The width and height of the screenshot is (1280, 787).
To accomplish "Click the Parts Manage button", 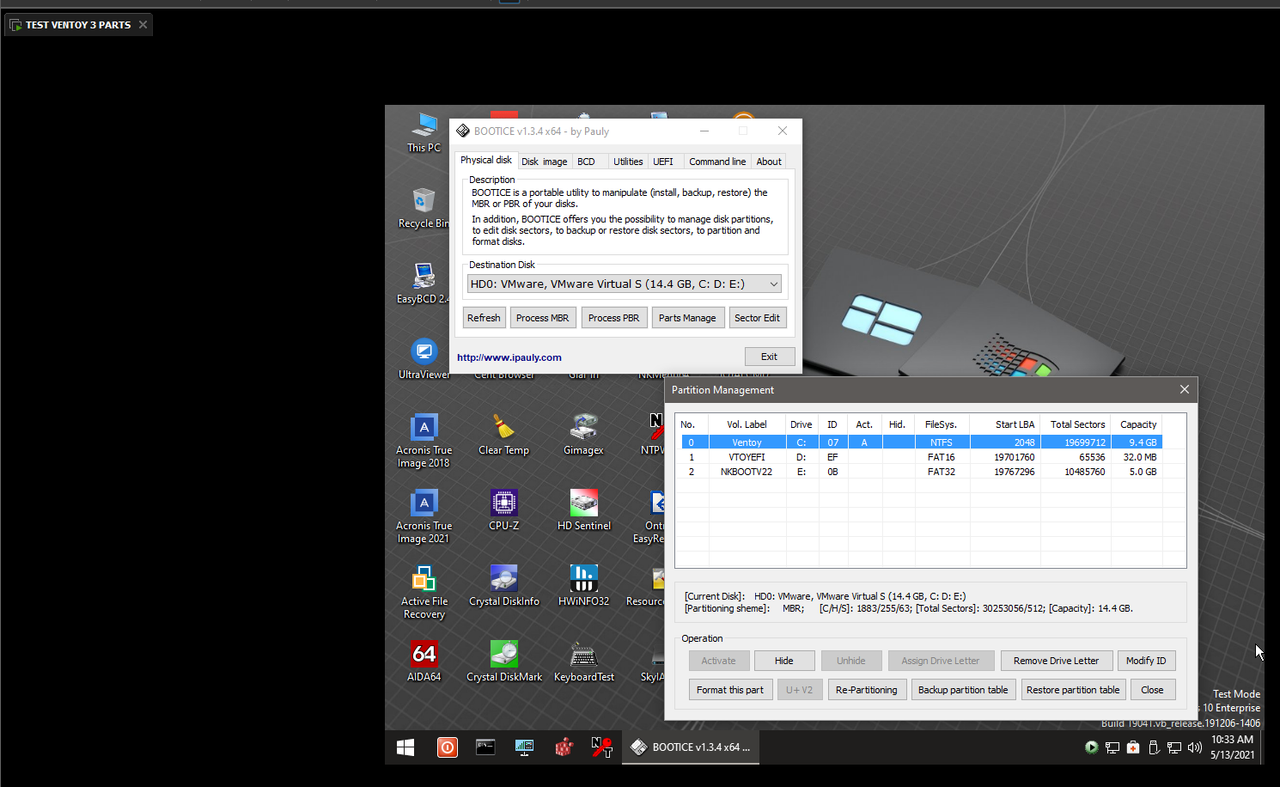I will pyautogui.click(x=687, y=318).
